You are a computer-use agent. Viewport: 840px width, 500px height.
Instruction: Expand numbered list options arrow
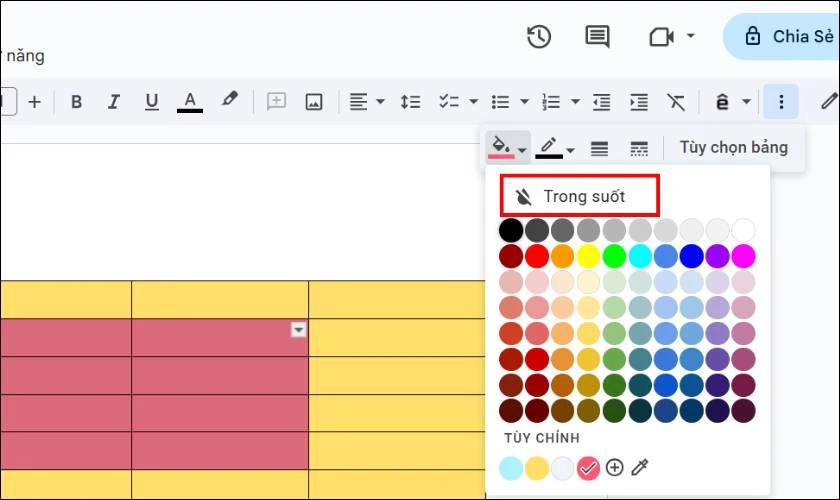point(575,101)
